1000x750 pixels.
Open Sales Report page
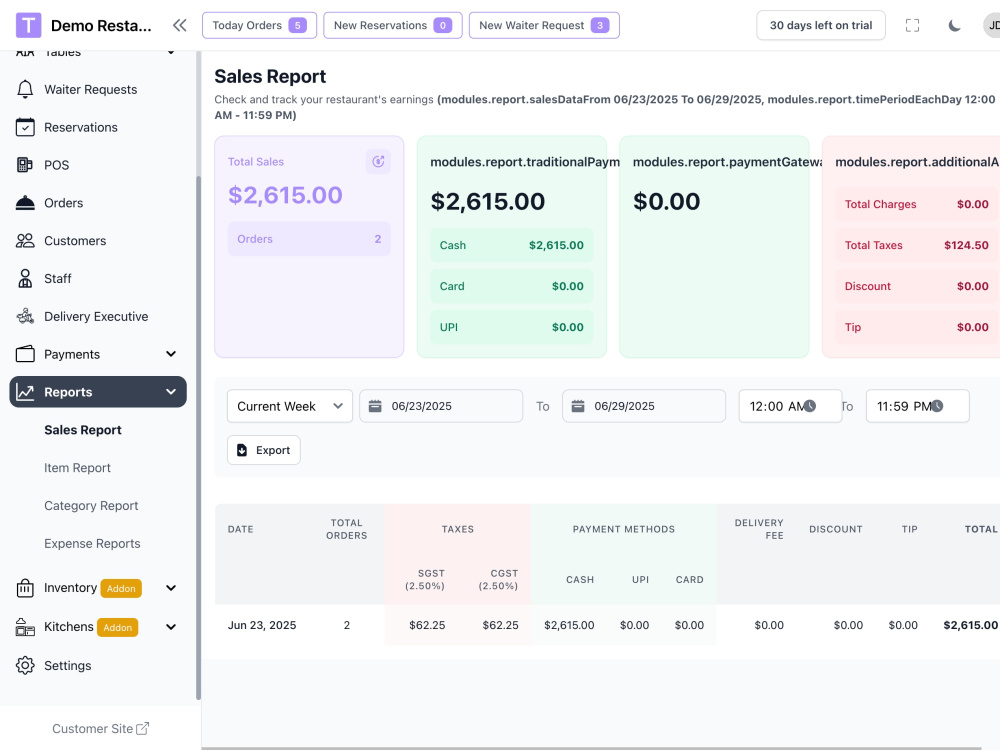point(83,430)
